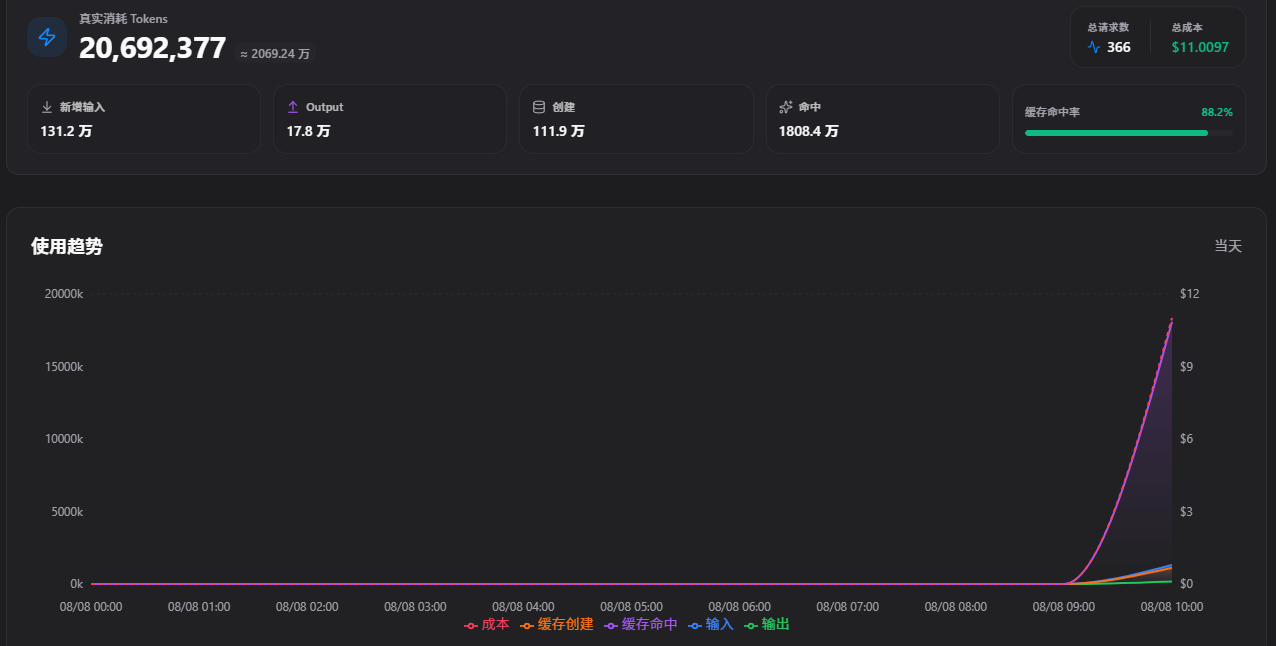Toggle the 缓存命中 series in chart legend

click(x=641, y=624)
